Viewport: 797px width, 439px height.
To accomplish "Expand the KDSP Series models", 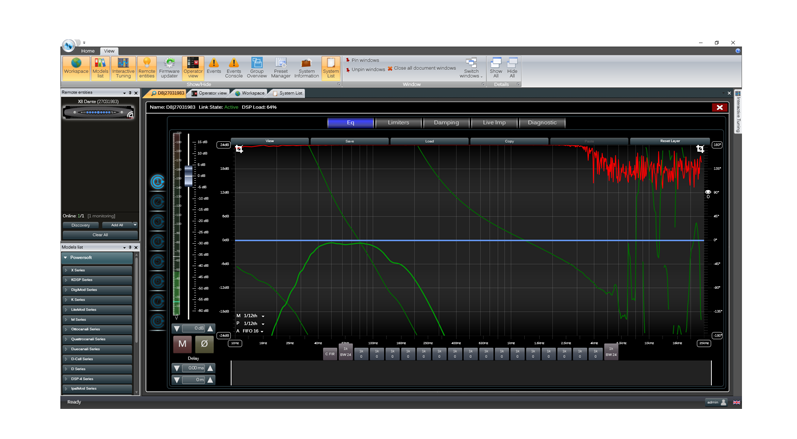I will pyautogui.click(x=66, y=280).
